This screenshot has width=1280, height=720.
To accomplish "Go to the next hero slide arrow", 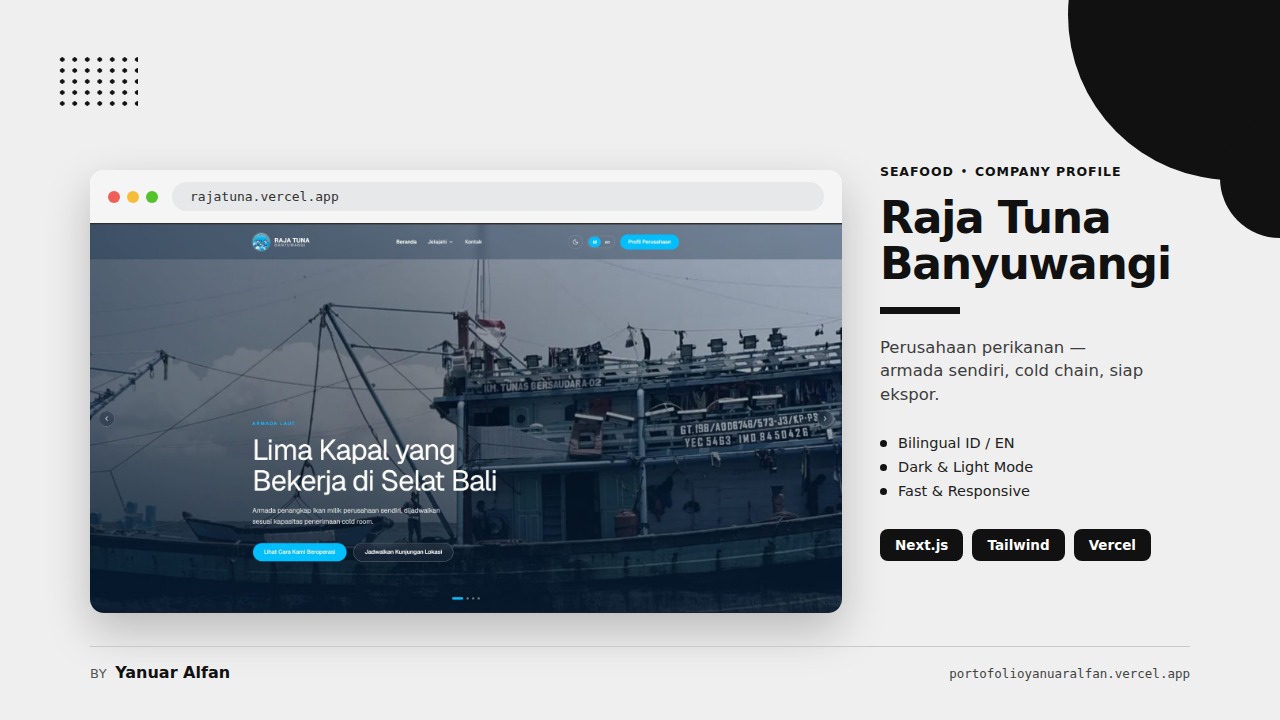I will pos(825,419).
